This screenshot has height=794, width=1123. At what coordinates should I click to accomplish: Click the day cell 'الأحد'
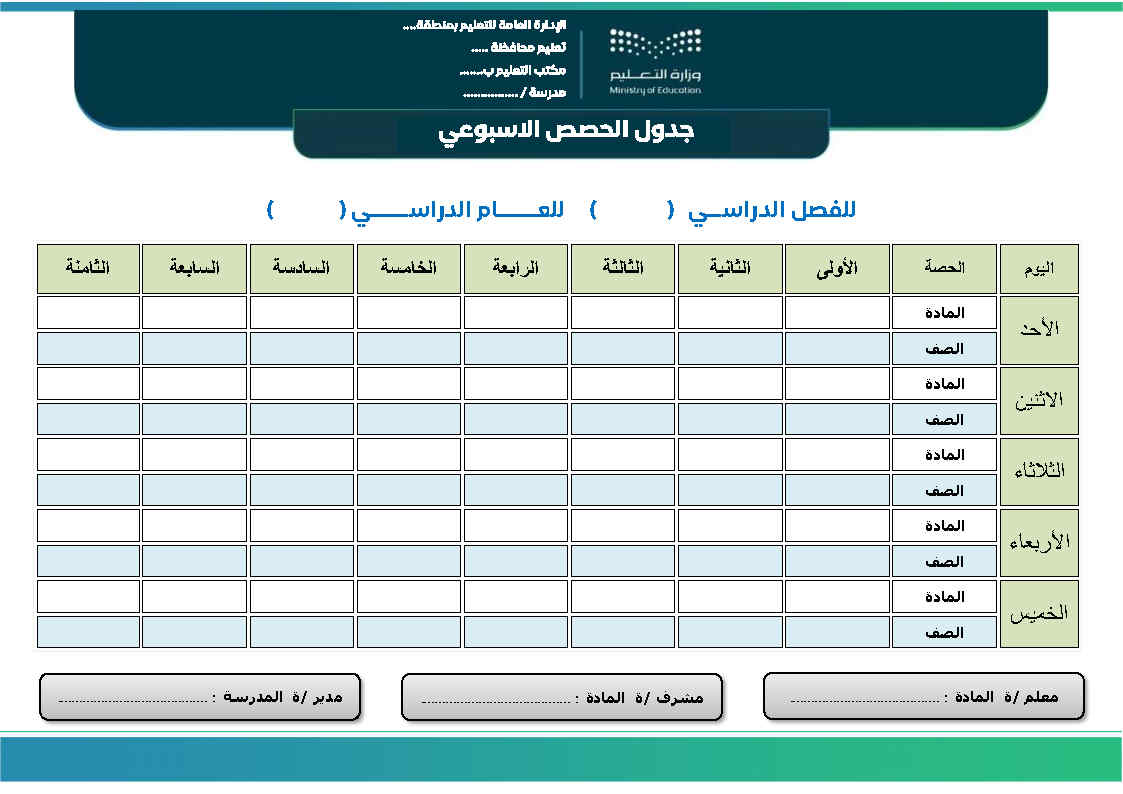point(1039,330)
